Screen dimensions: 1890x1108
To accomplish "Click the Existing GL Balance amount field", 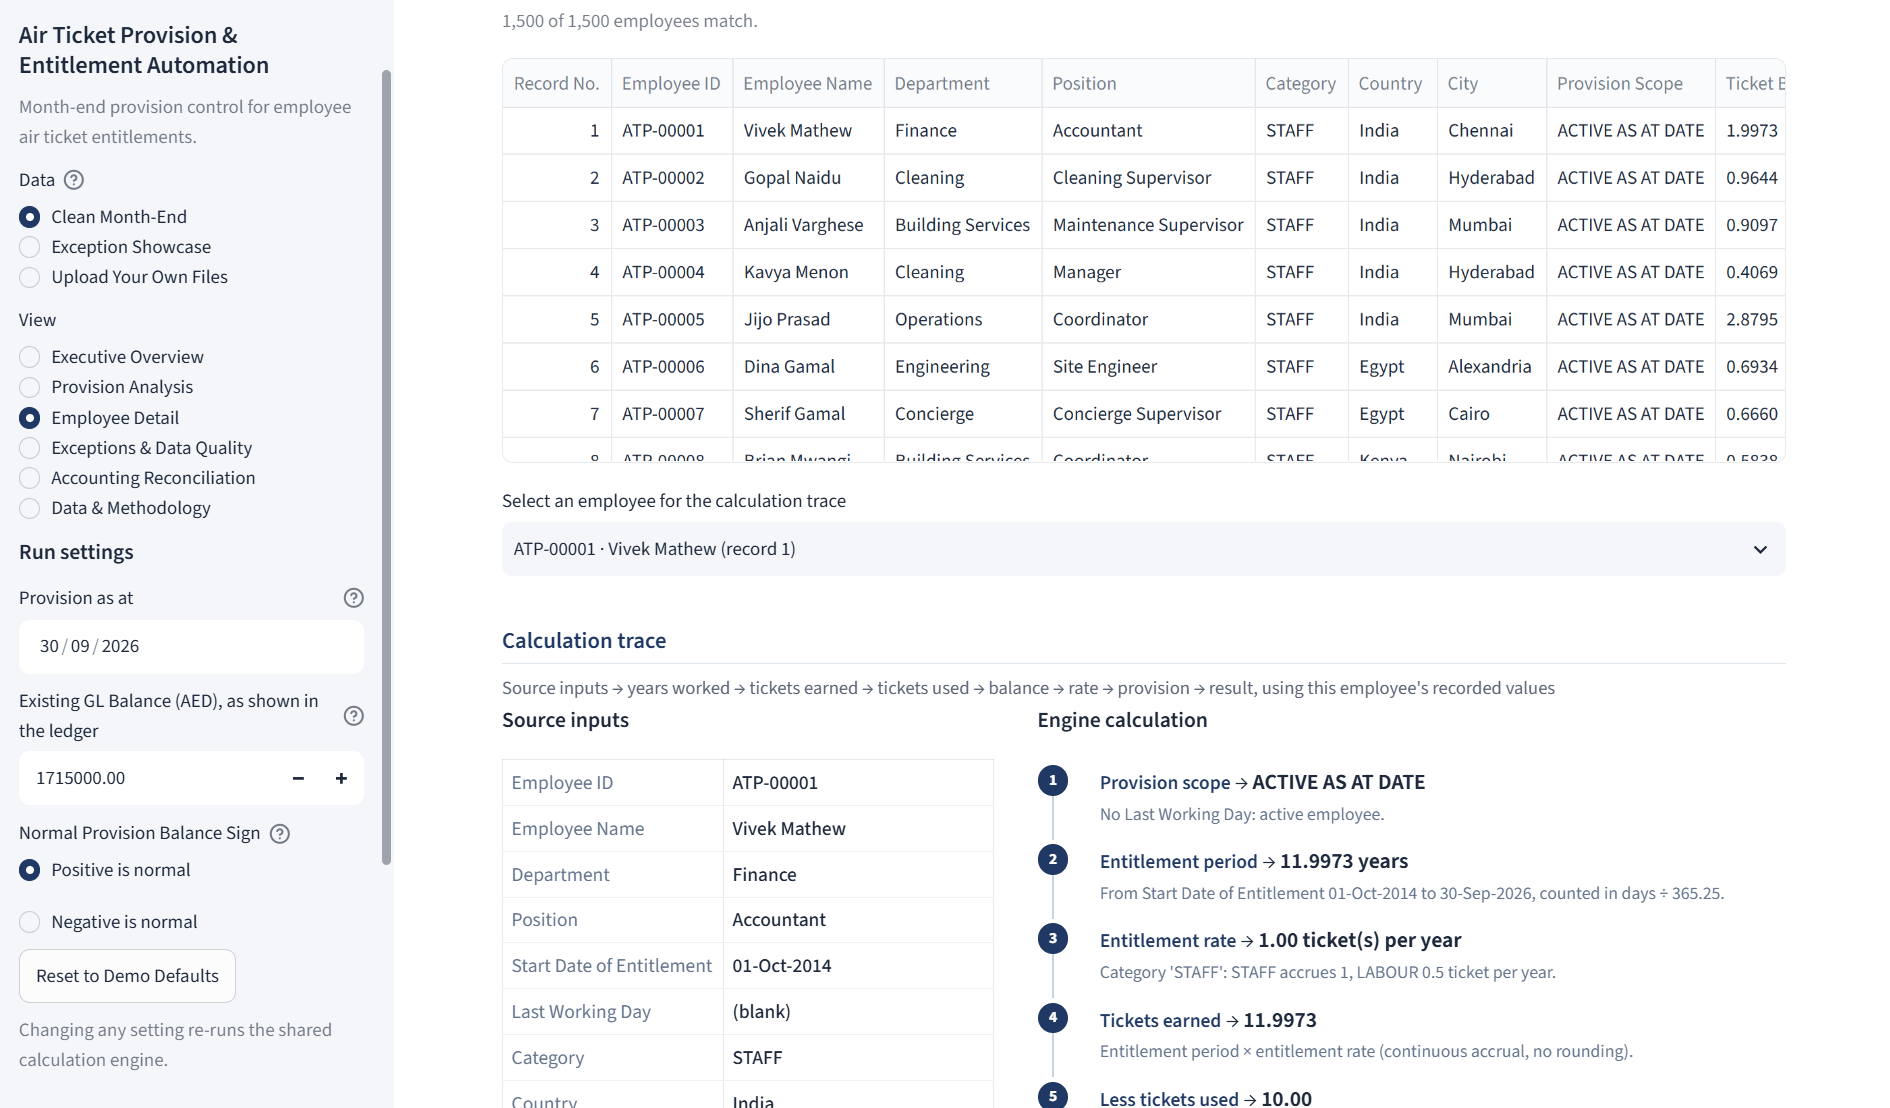I will coord(148,778).
